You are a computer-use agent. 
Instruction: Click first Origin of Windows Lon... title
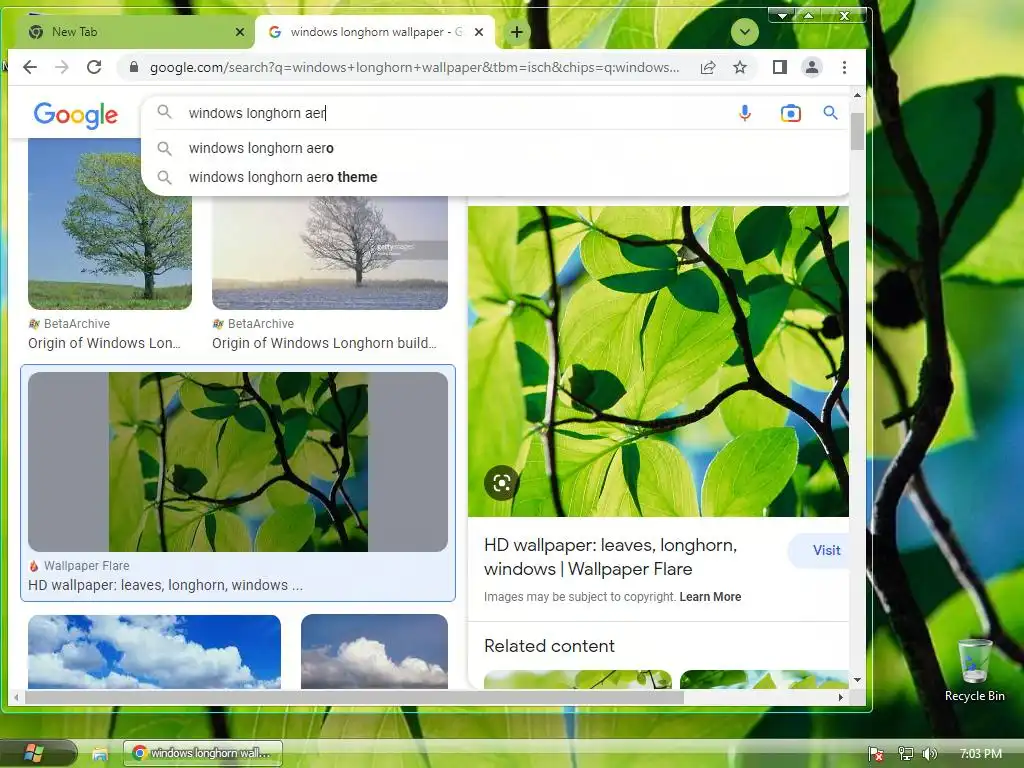tap(104, 343)
